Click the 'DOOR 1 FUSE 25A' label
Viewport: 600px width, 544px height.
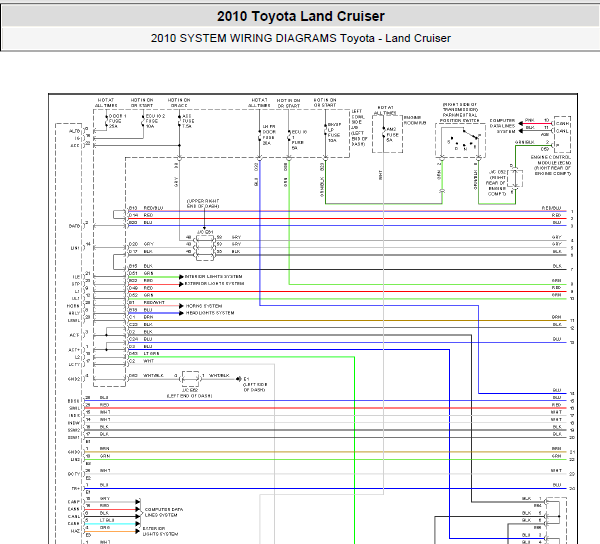(x=117, y=121)
